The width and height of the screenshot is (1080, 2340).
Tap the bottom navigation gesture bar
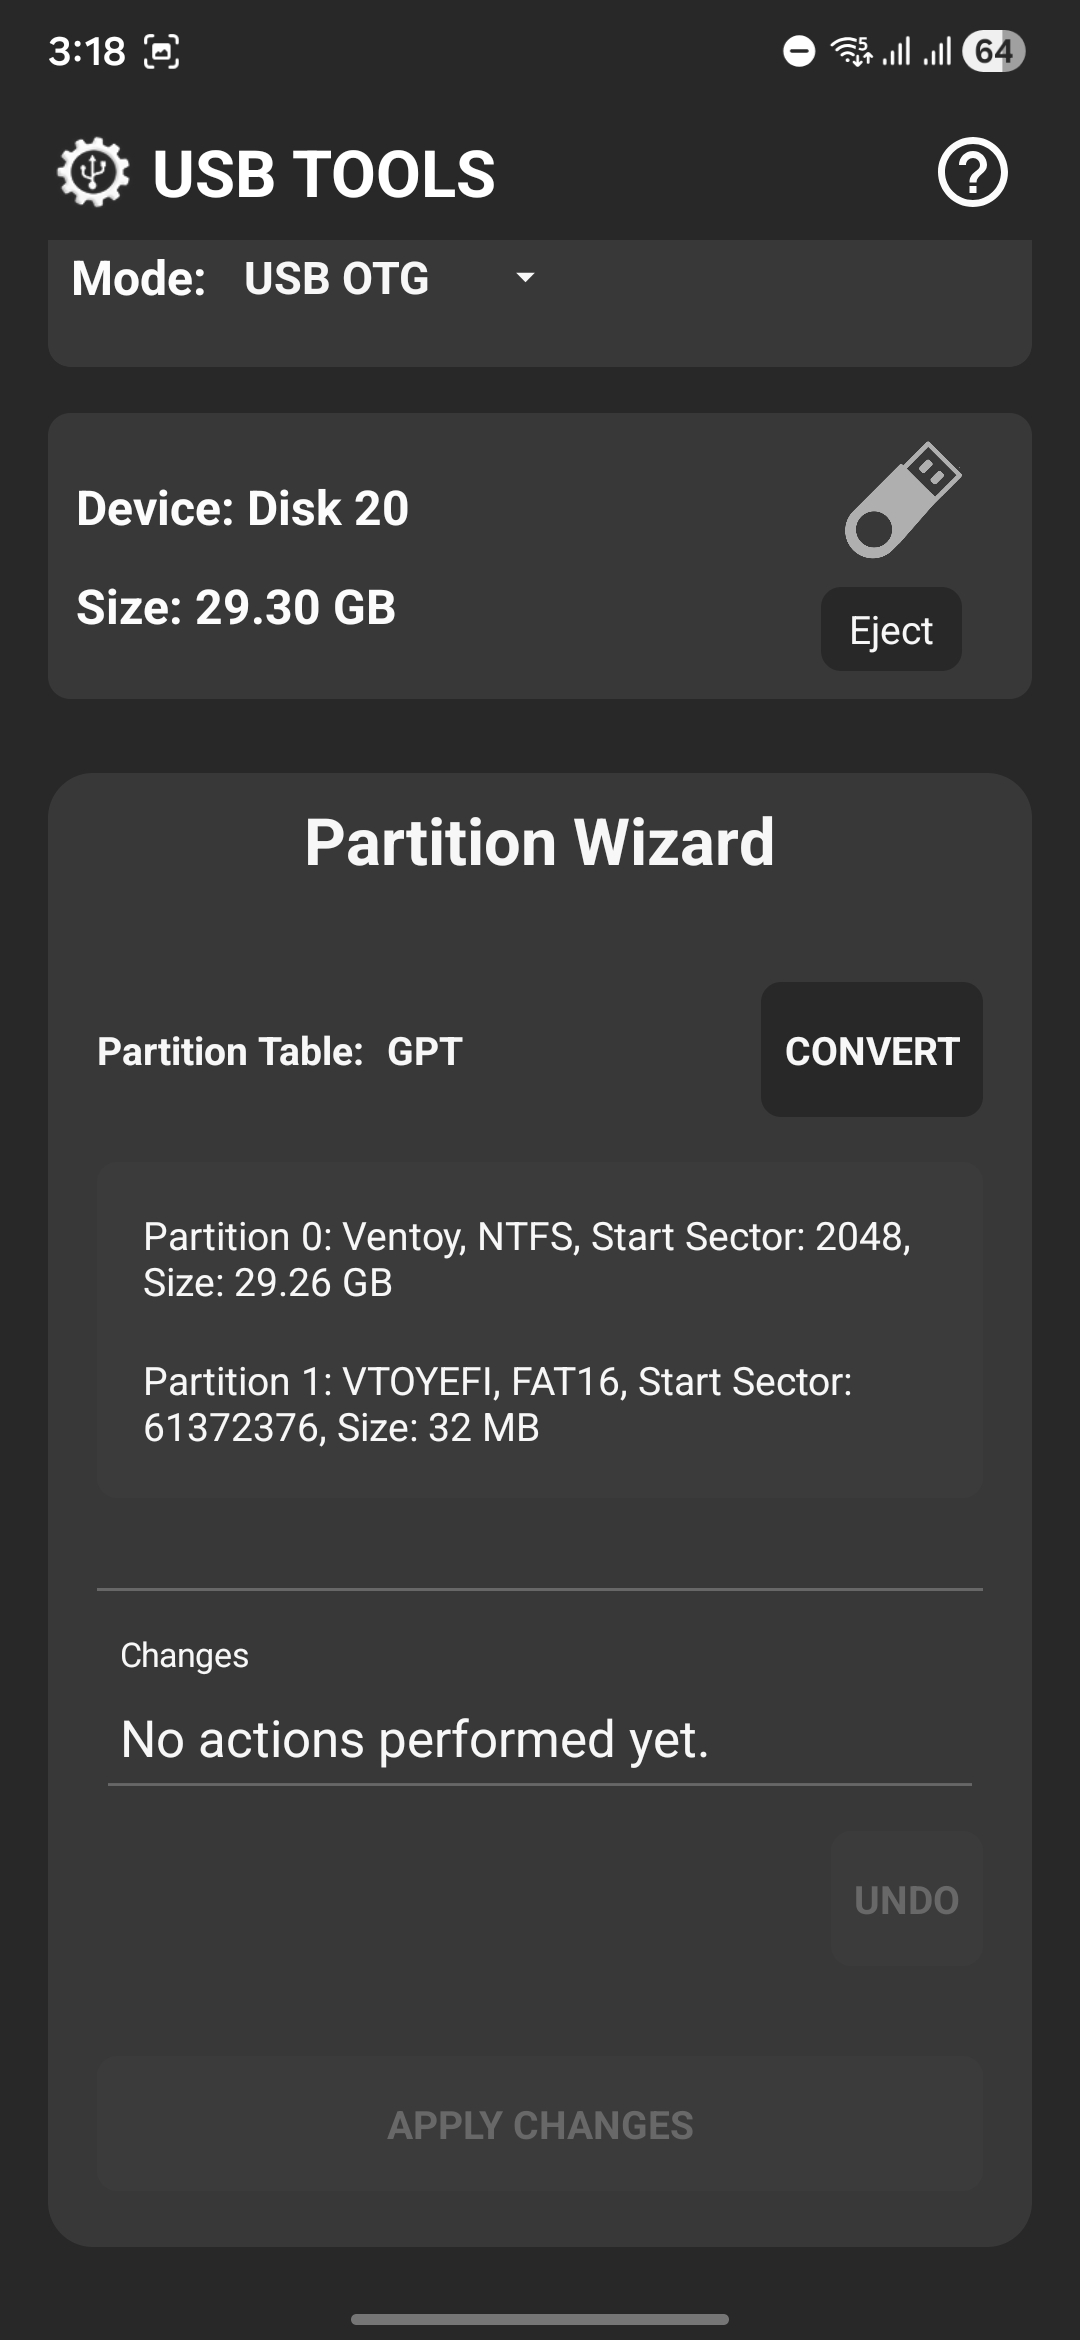[540, 2319]
